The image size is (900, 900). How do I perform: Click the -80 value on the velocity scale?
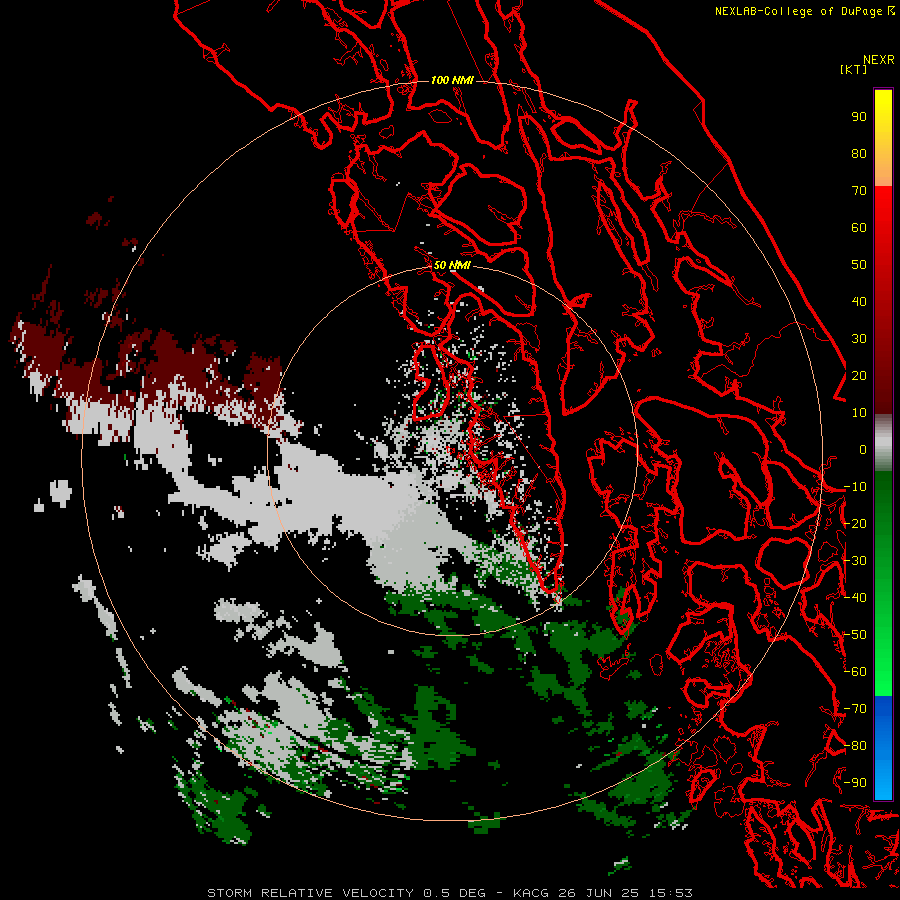(x=855, y=746)
